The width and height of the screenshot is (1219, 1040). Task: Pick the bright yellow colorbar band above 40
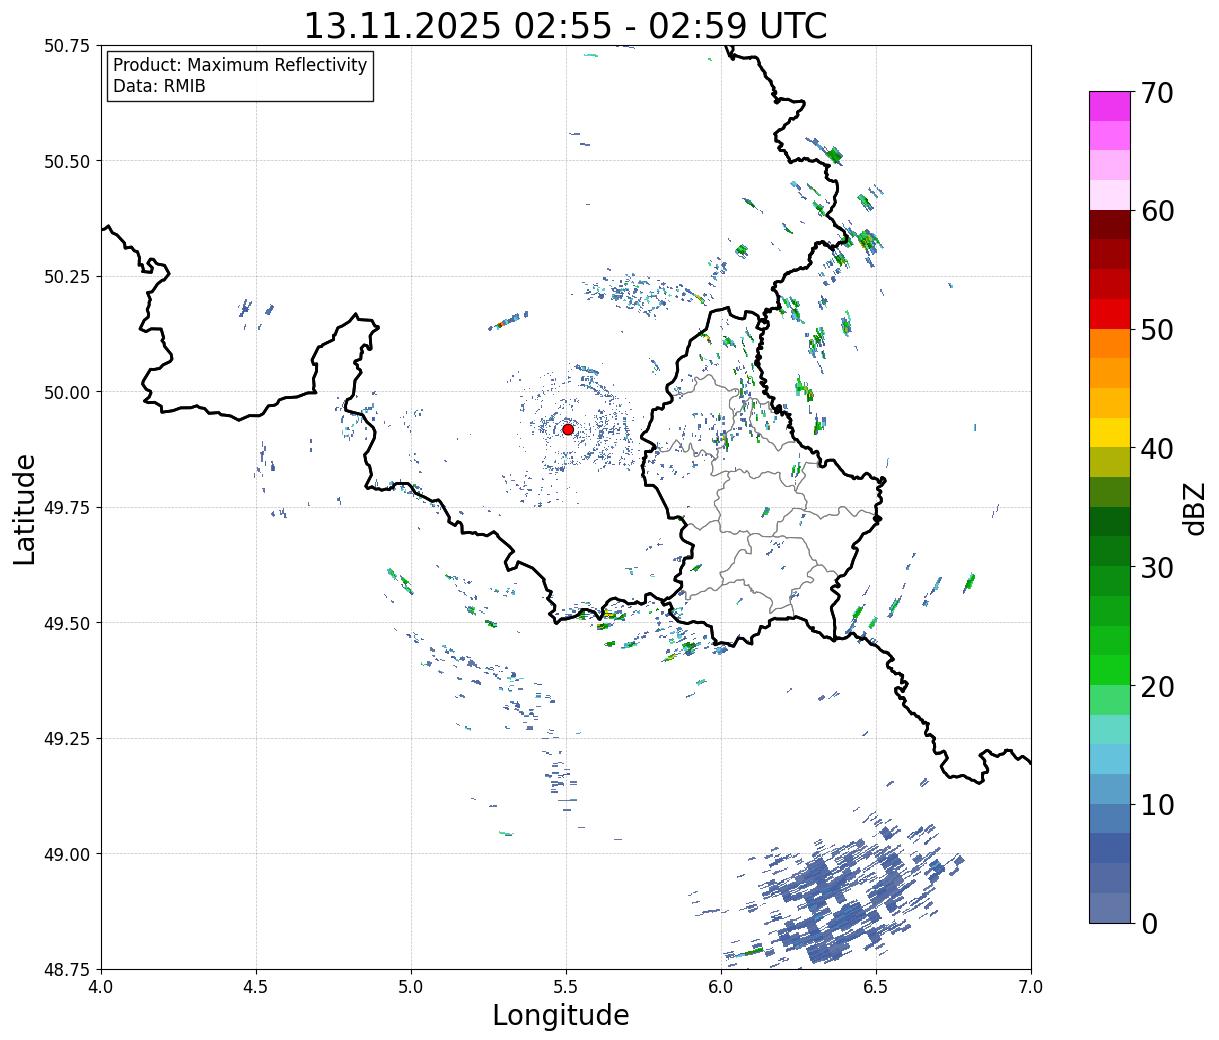click(1110, 432)
